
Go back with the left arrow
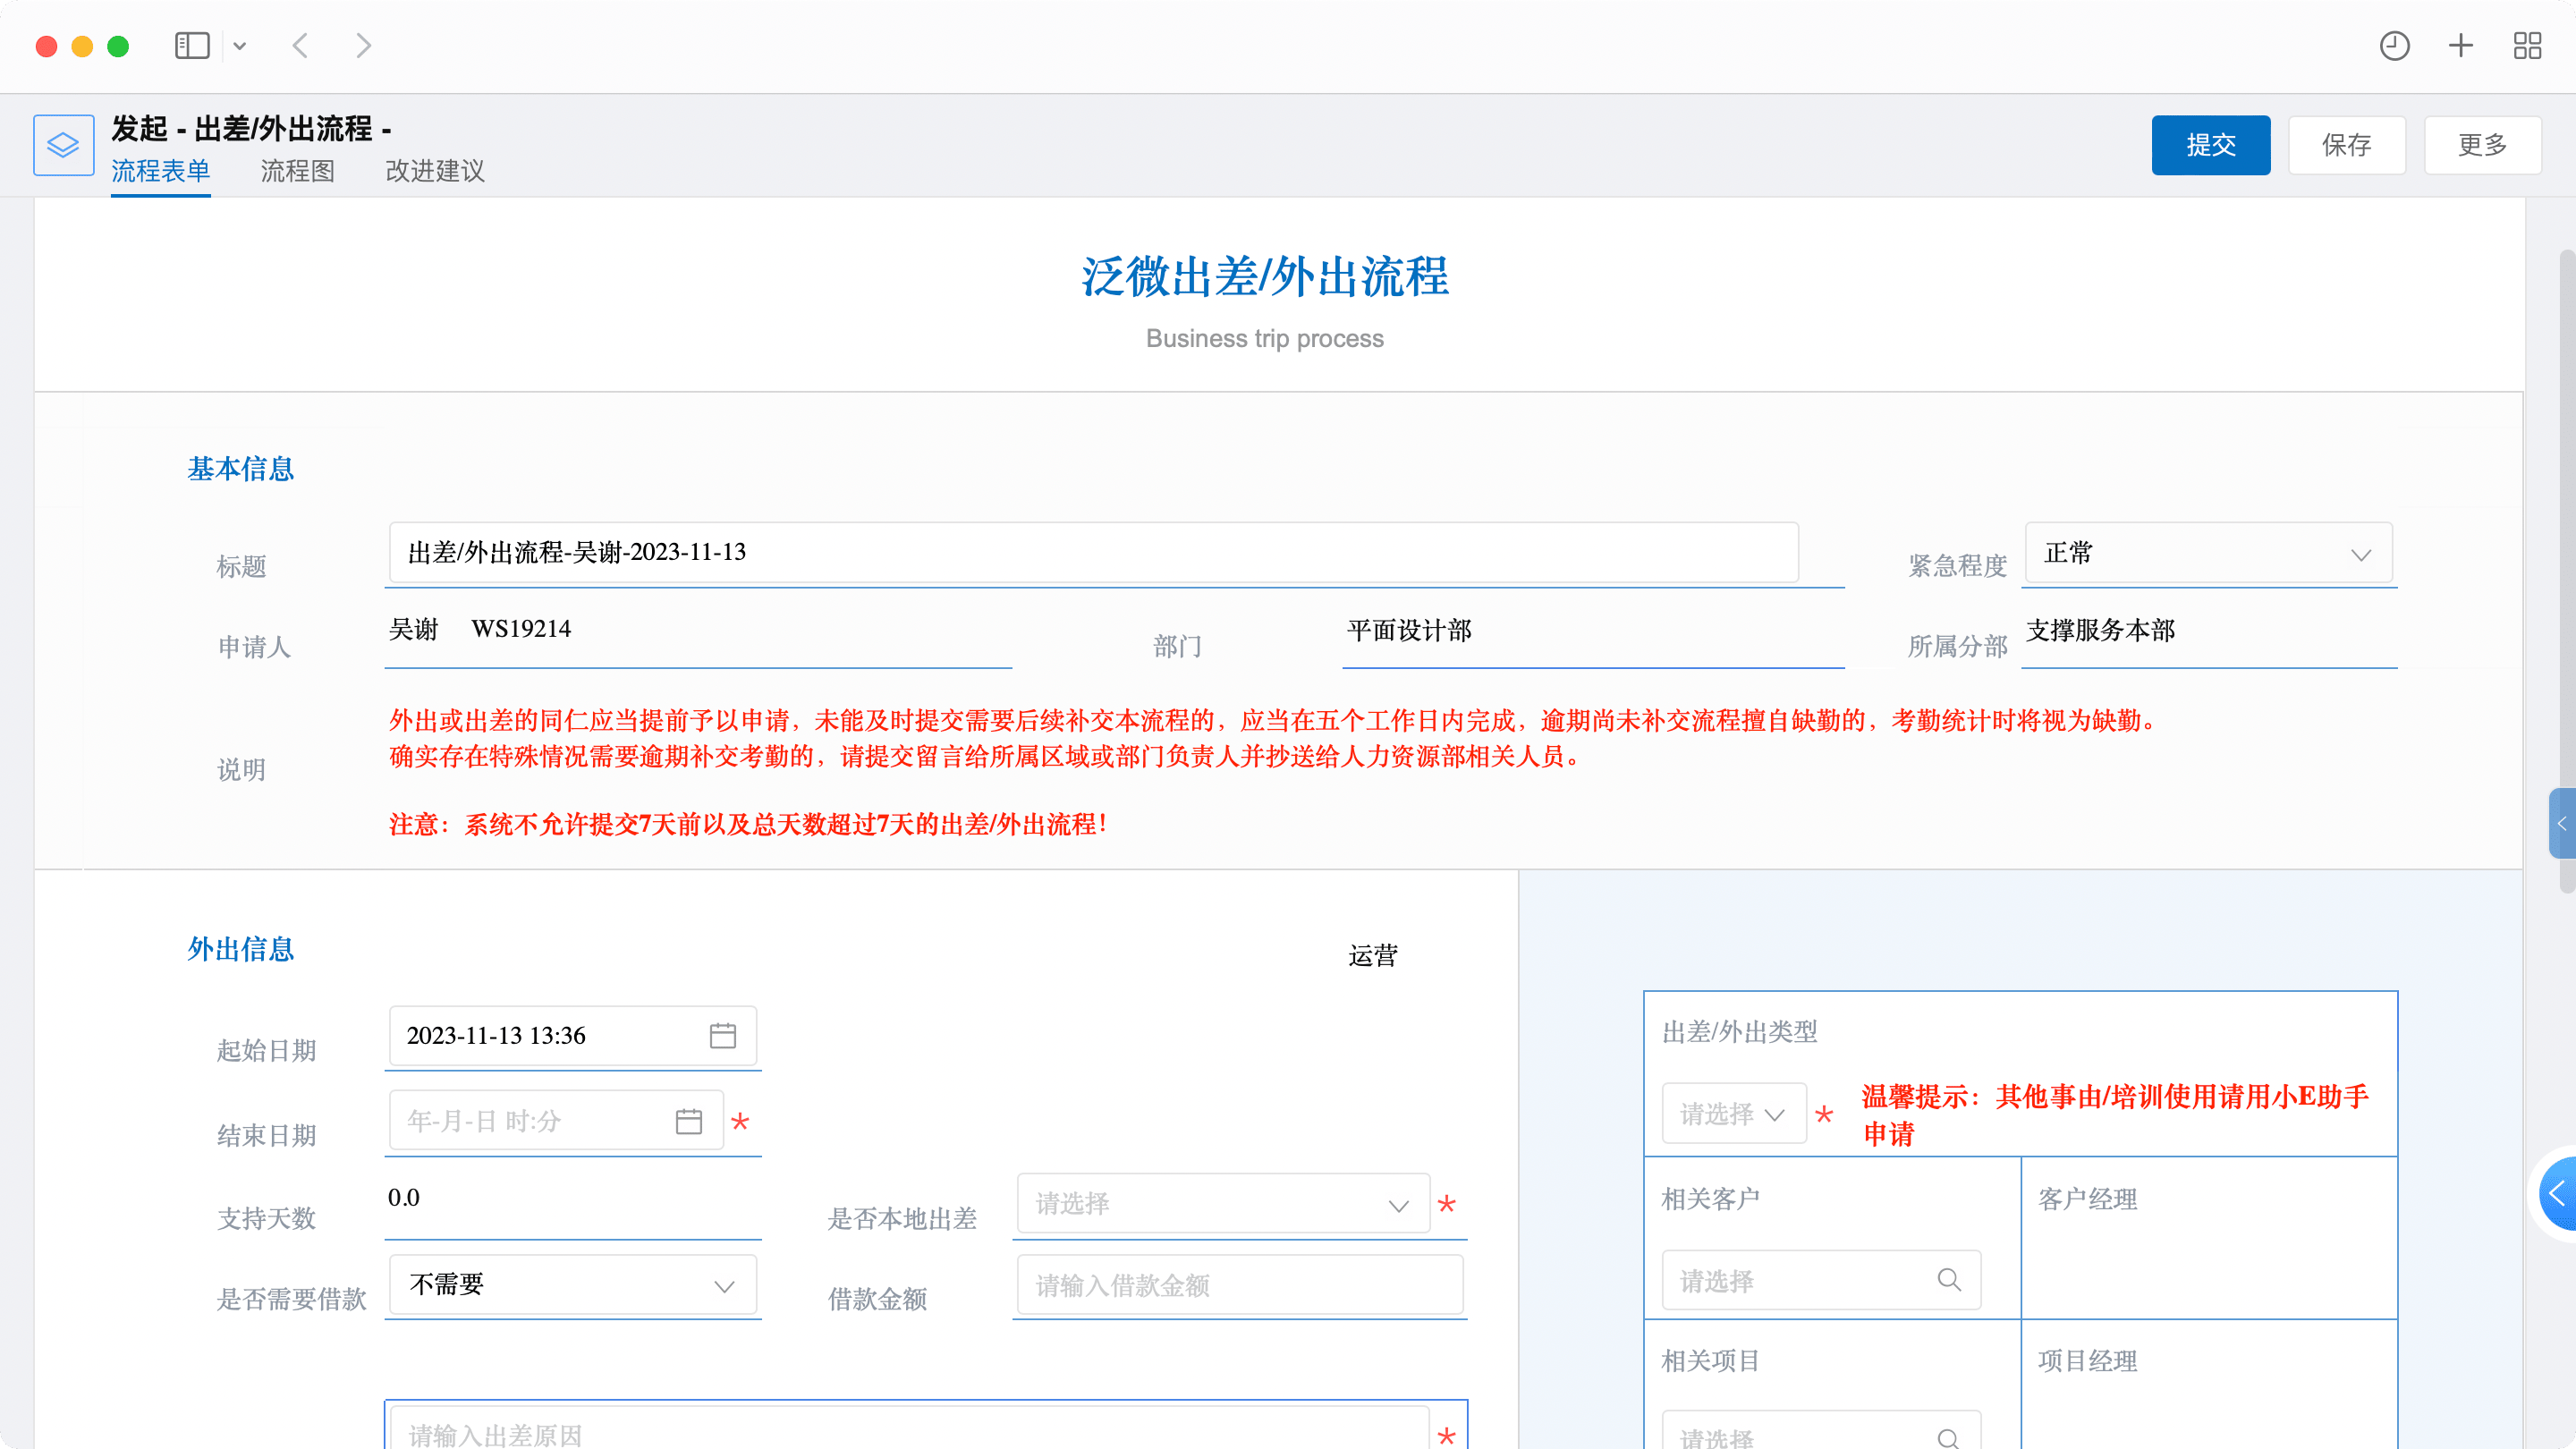(x=300, y=46)
